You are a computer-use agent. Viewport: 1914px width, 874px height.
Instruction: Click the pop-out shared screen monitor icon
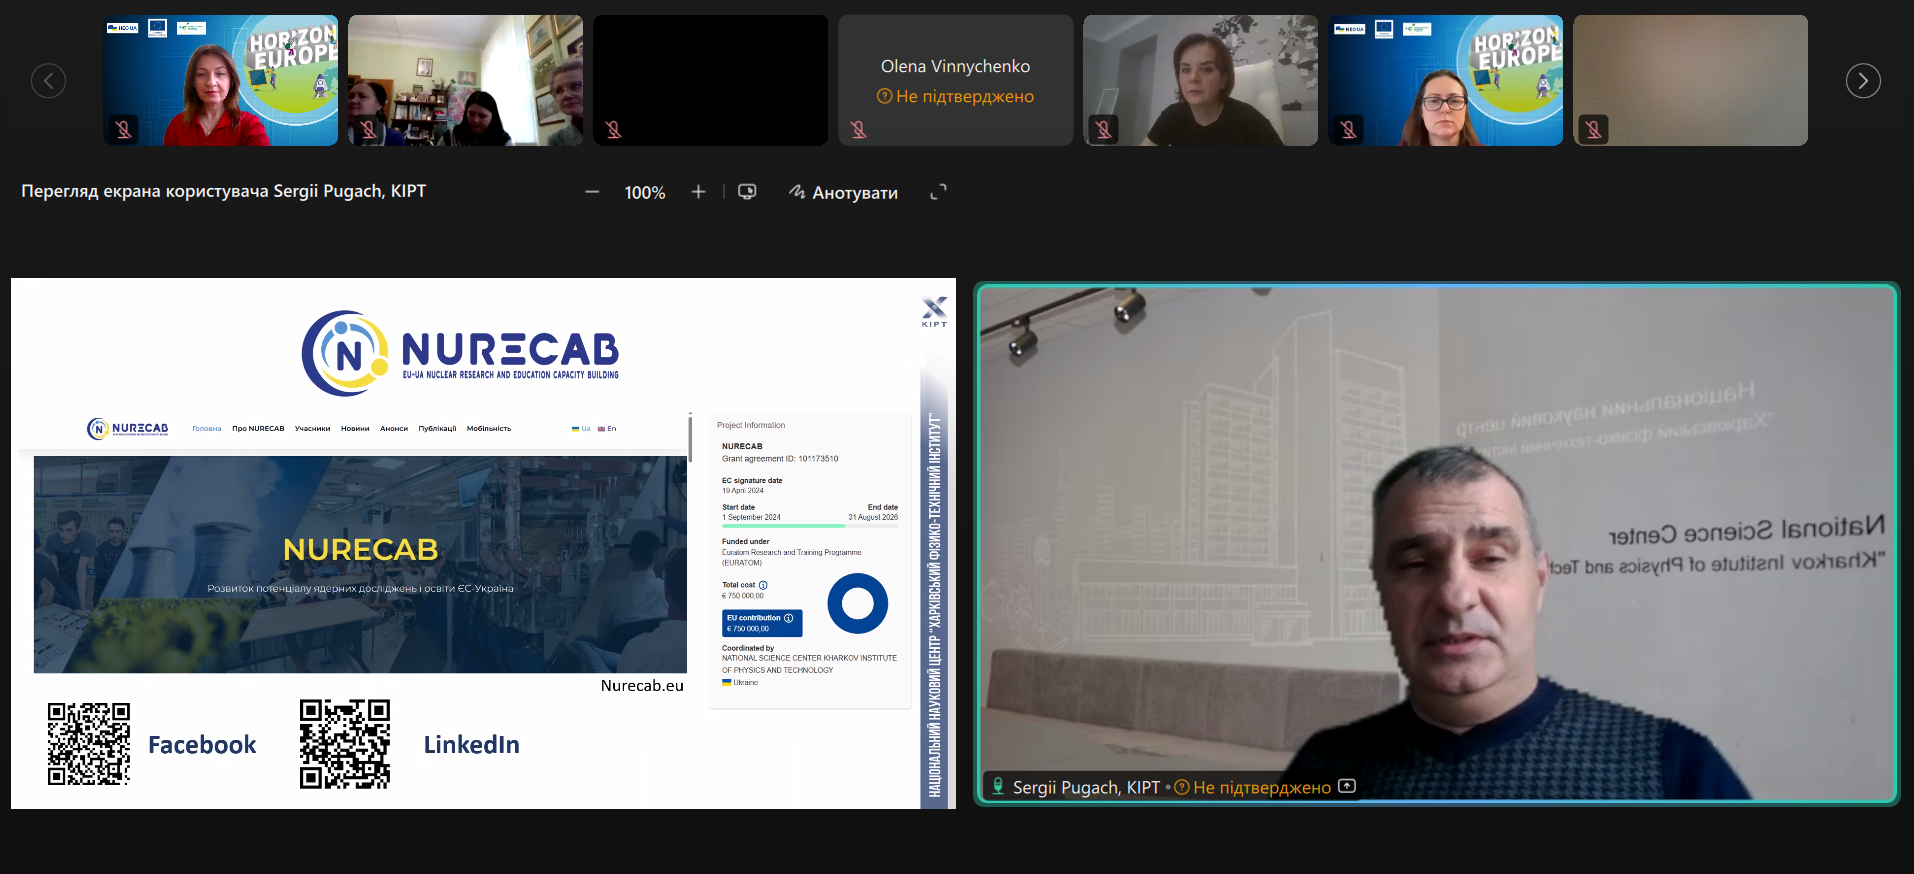[x=747, y=192]
